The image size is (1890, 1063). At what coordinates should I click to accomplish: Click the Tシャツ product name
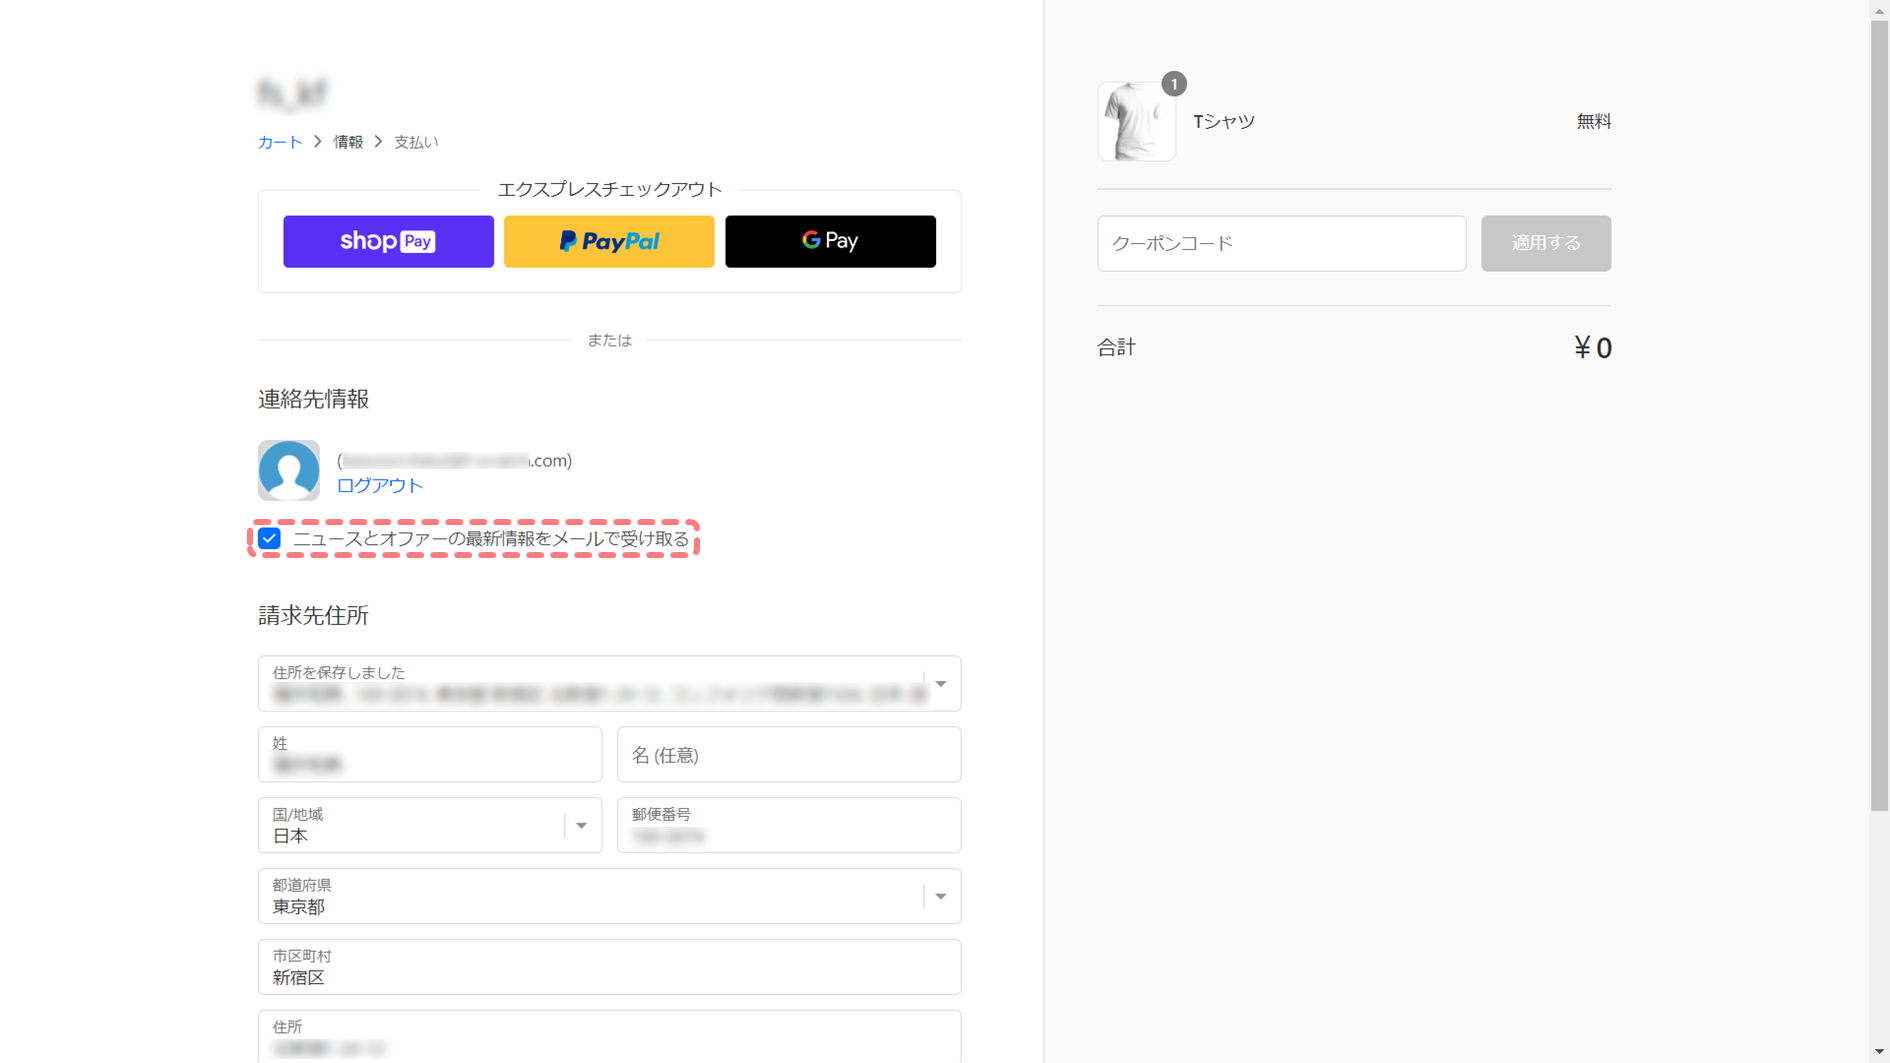tap(1224, 121)
